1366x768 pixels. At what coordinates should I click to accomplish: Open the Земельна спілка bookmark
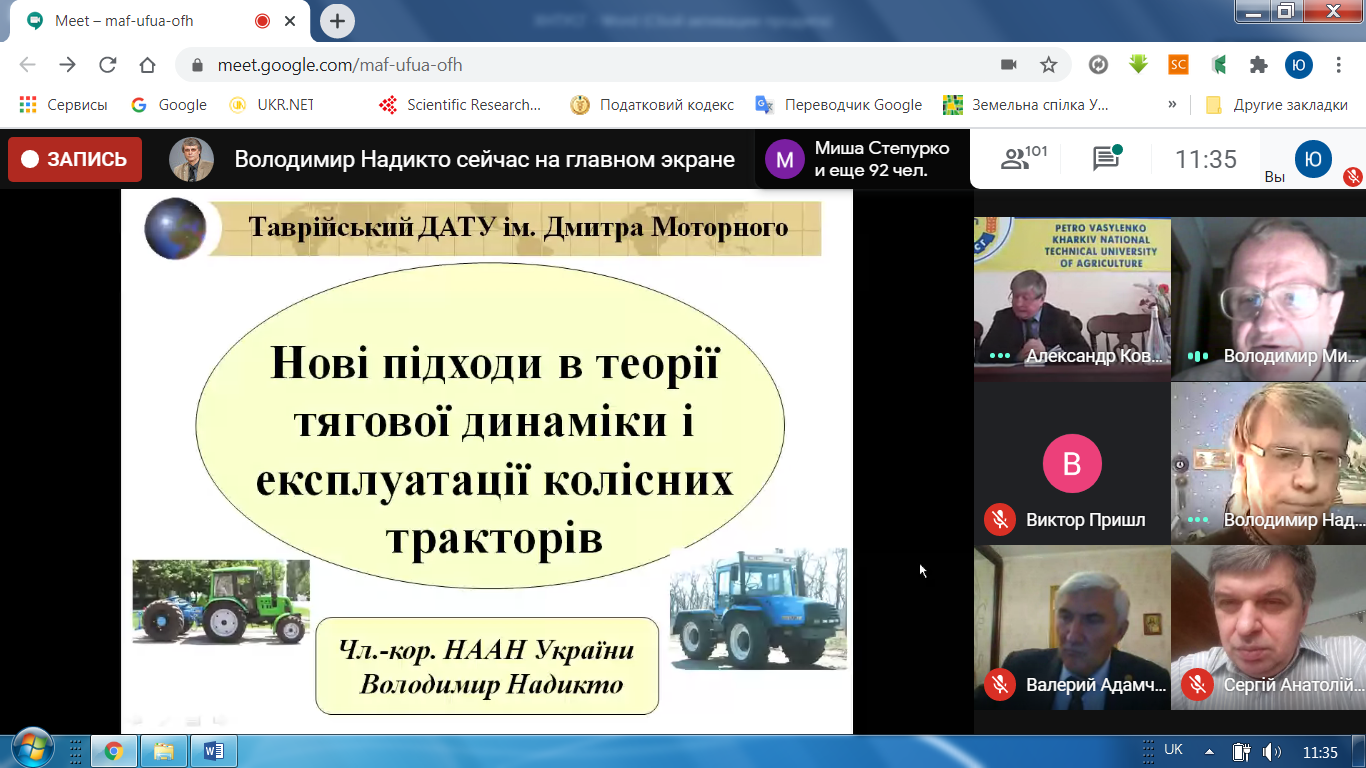click(1027, 105)
